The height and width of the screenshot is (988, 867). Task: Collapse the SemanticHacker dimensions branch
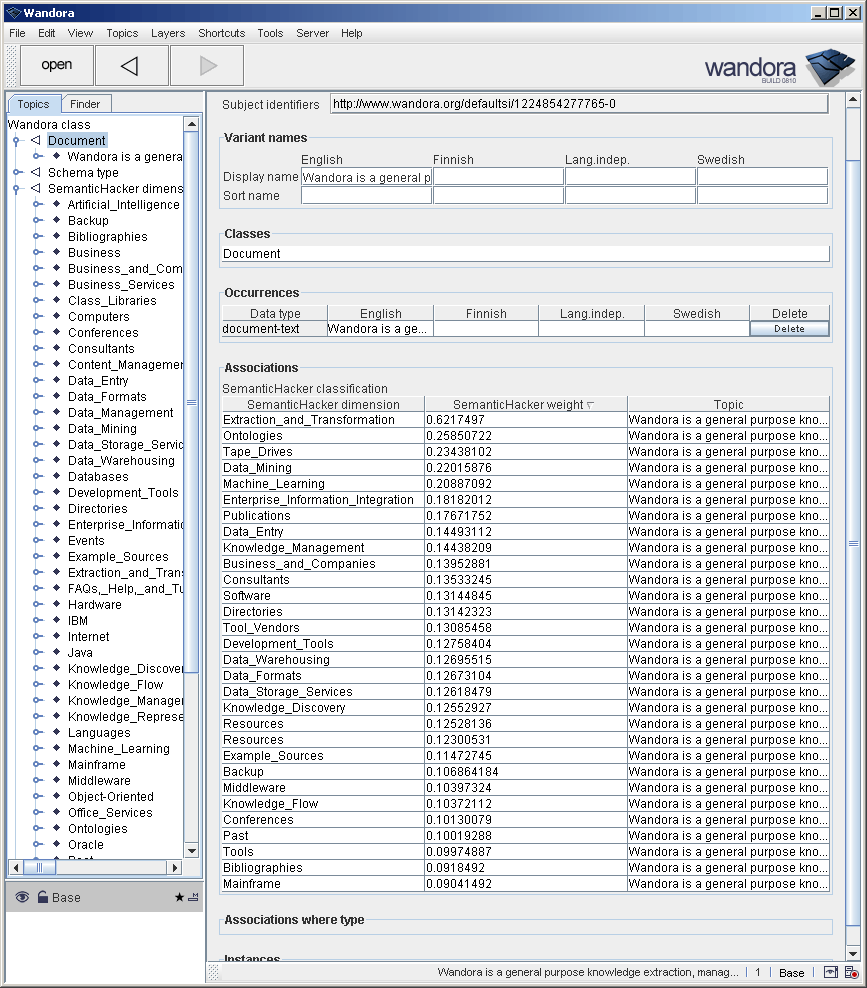pos(16,188)
